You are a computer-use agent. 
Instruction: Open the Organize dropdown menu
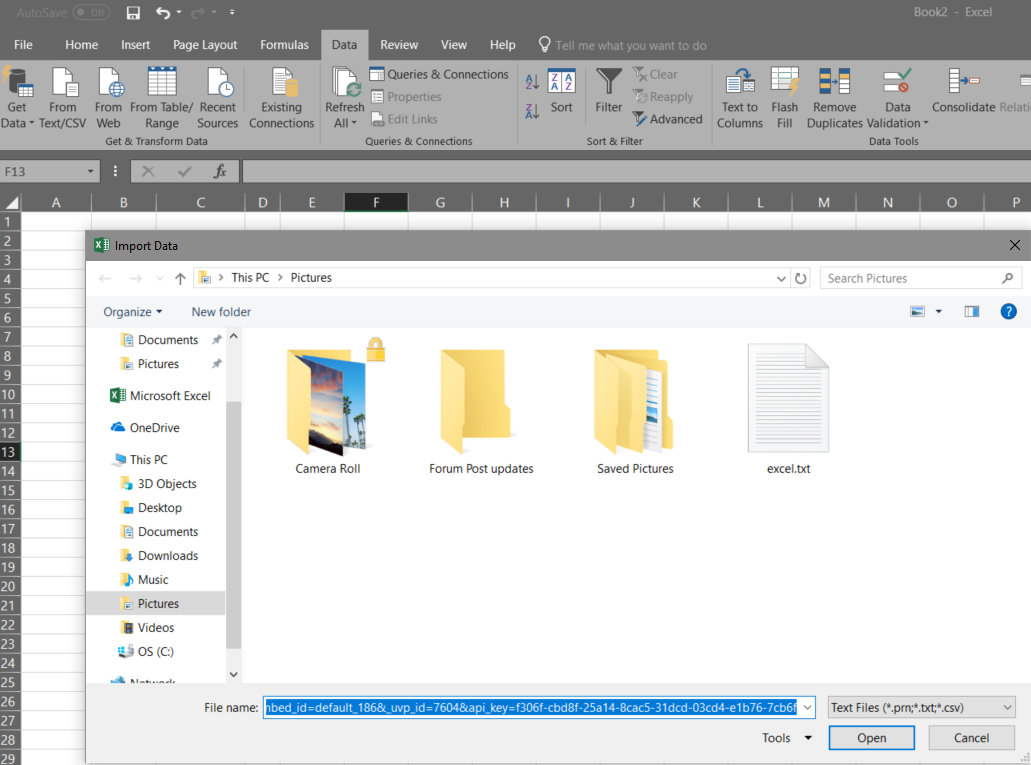click(133, 312)
